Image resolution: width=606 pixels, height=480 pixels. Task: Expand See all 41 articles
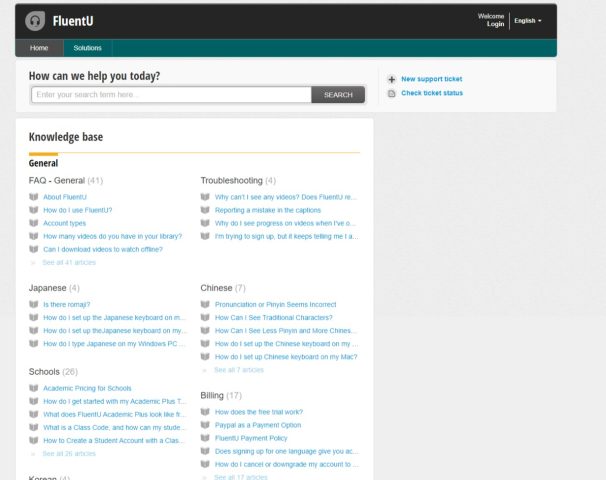pos(69,262)
